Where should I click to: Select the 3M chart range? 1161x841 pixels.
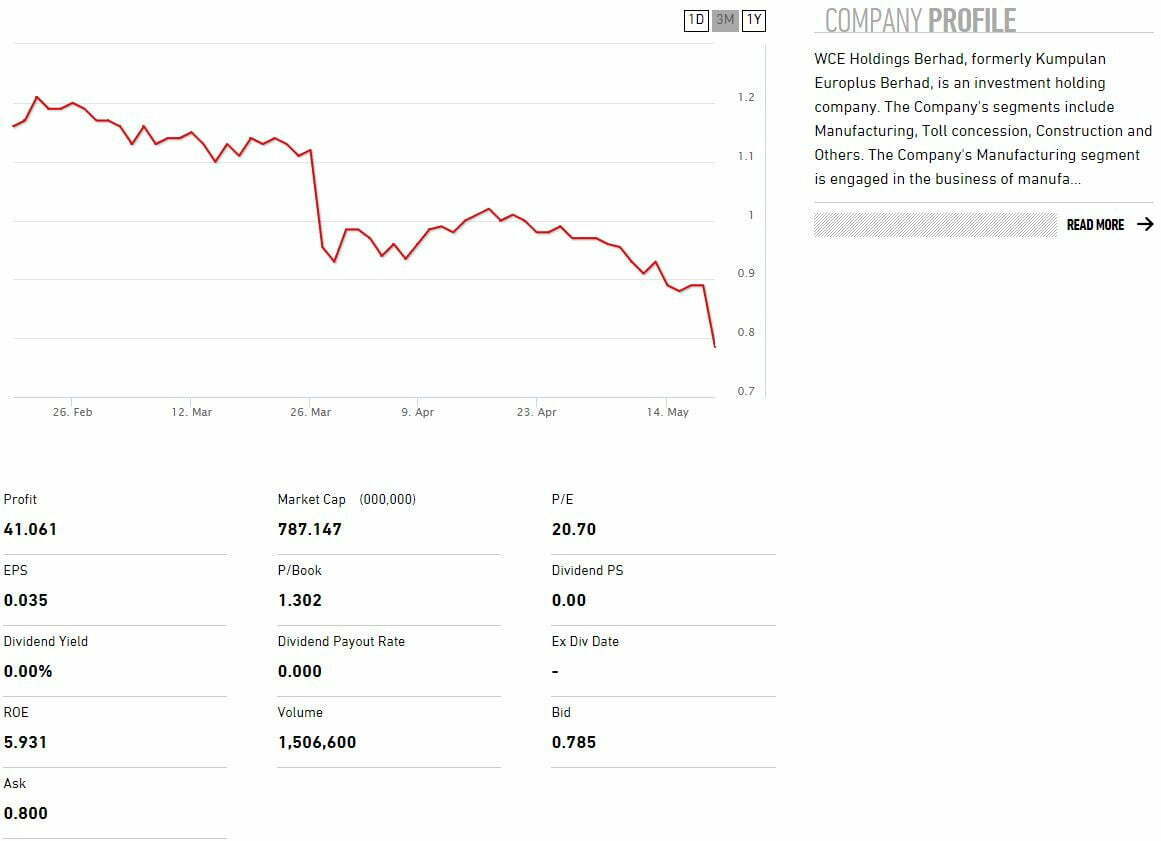coord(725,20)
